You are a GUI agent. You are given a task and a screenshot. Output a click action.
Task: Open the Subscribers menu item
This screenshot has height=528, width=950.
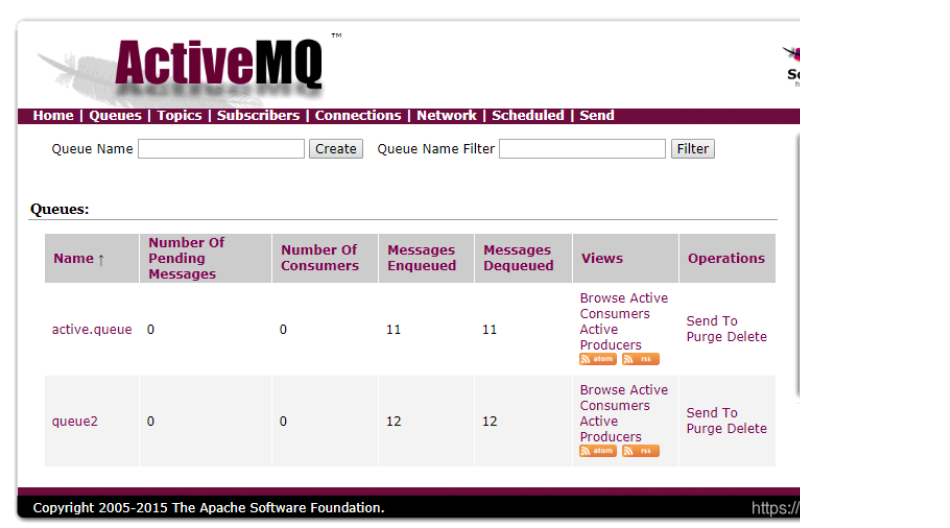258,116
